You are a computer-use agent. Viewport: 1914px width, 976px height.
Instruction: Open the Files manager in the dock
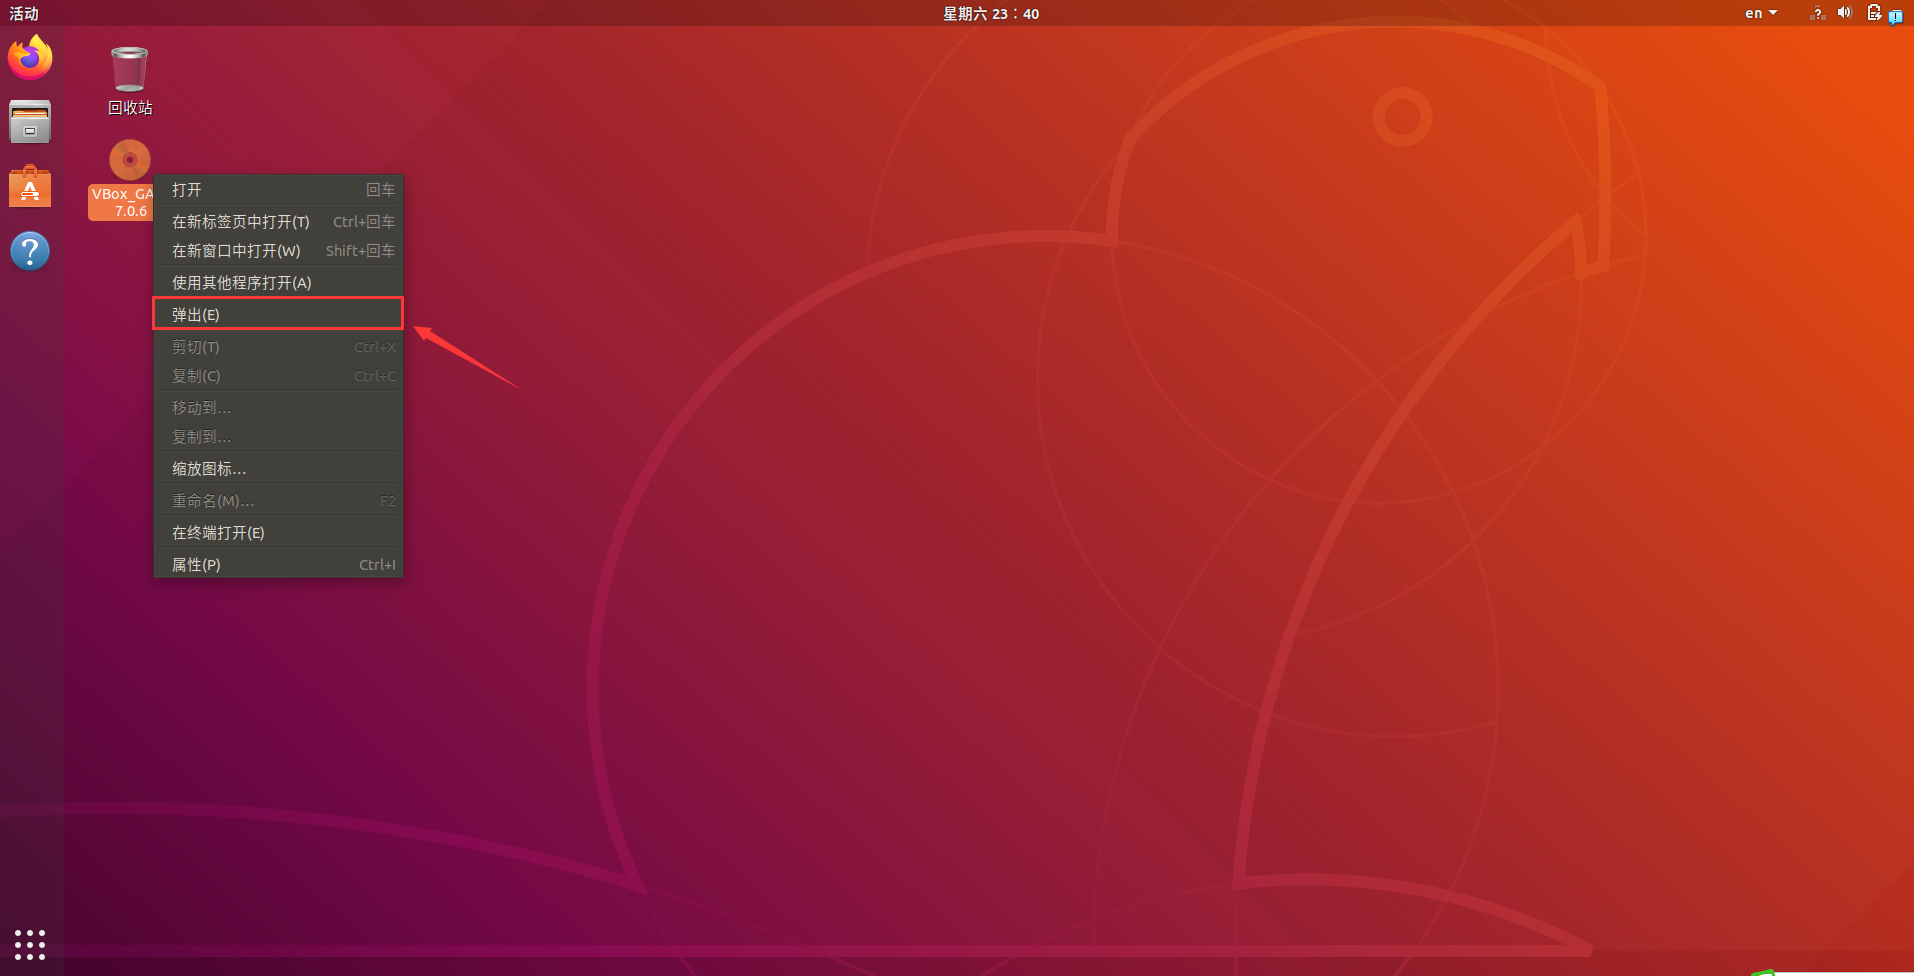(x=30, y=122)
